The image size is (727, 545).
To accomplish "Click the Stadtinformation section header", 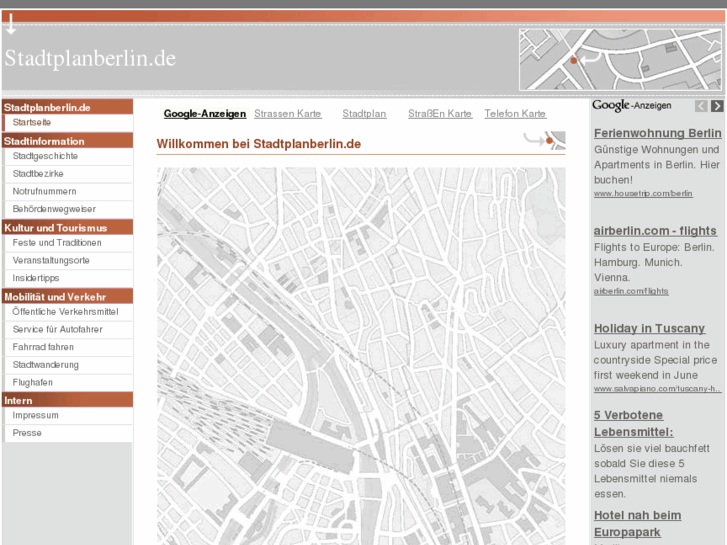I will 67,141.
